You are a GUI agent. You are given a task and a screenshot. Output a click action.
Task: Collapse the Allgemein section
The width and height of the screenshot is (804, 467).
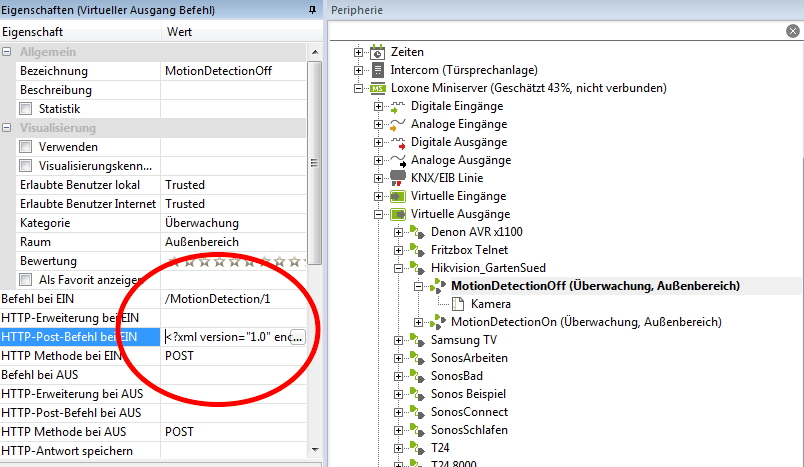[x=7, y=52]
